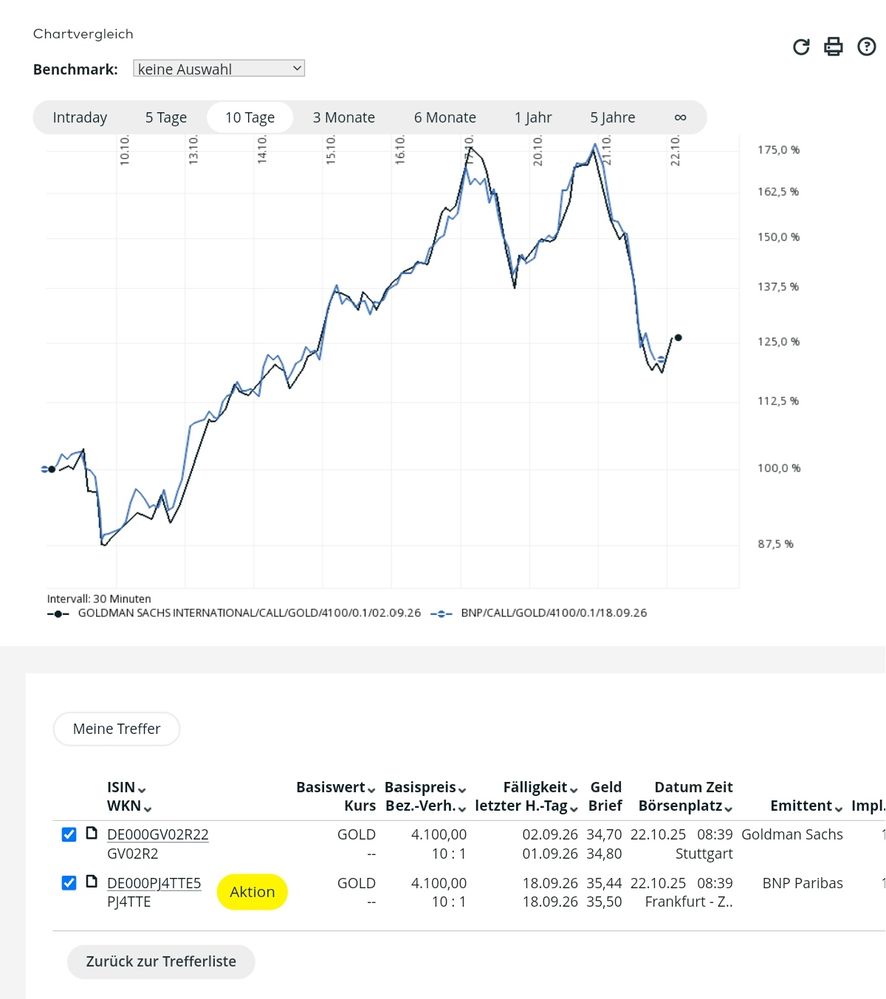Open the DE000PJ4TTE5 ISIN link
The height and width of the screenshot is (999, 886).
pyautogui.click(x=154, y=883)
